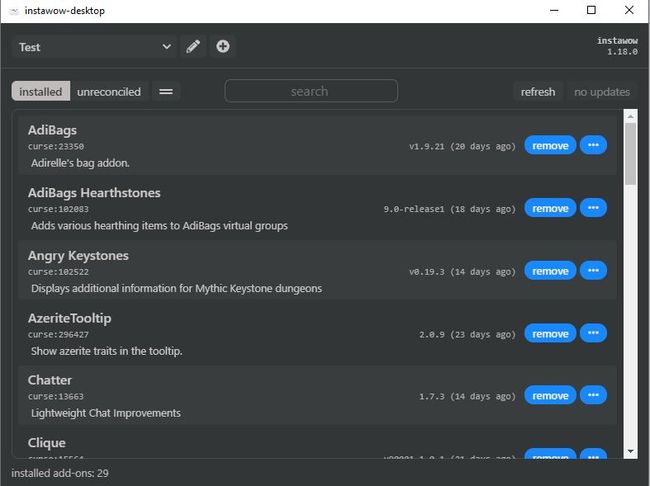Viewport: 650px width, 486px height.
Task: Open more options for Chatter
Action: pyautogui.click(x=593, y=395)
